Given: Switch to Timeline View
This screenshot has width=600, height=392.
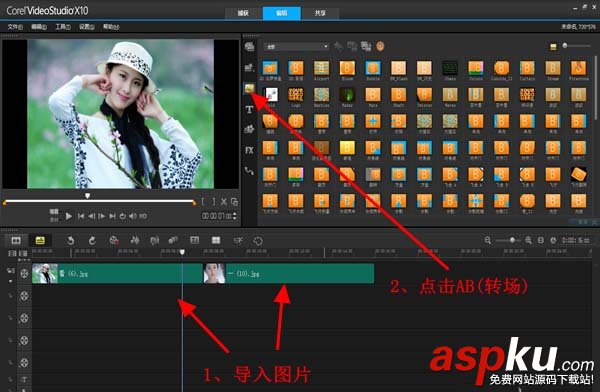Looking at the screenshot, I should pos(40,240).
